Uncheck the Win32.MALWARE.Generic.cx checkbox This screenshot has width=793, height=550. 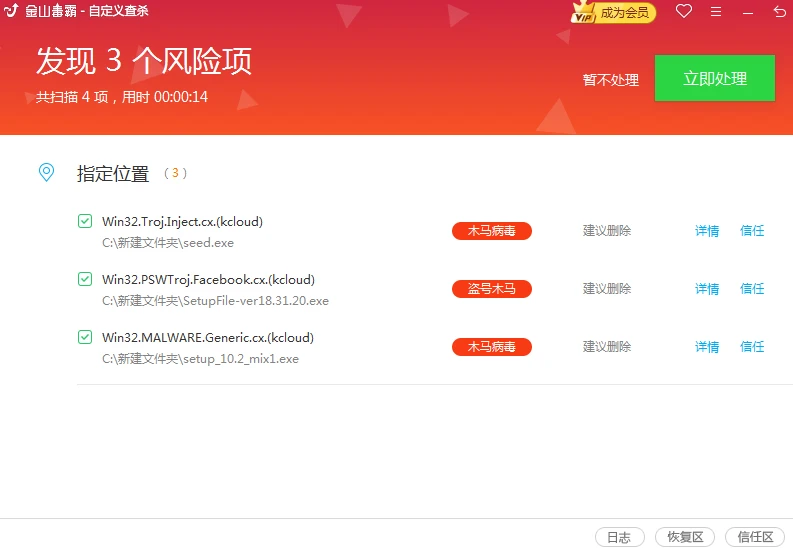point(85,337)
